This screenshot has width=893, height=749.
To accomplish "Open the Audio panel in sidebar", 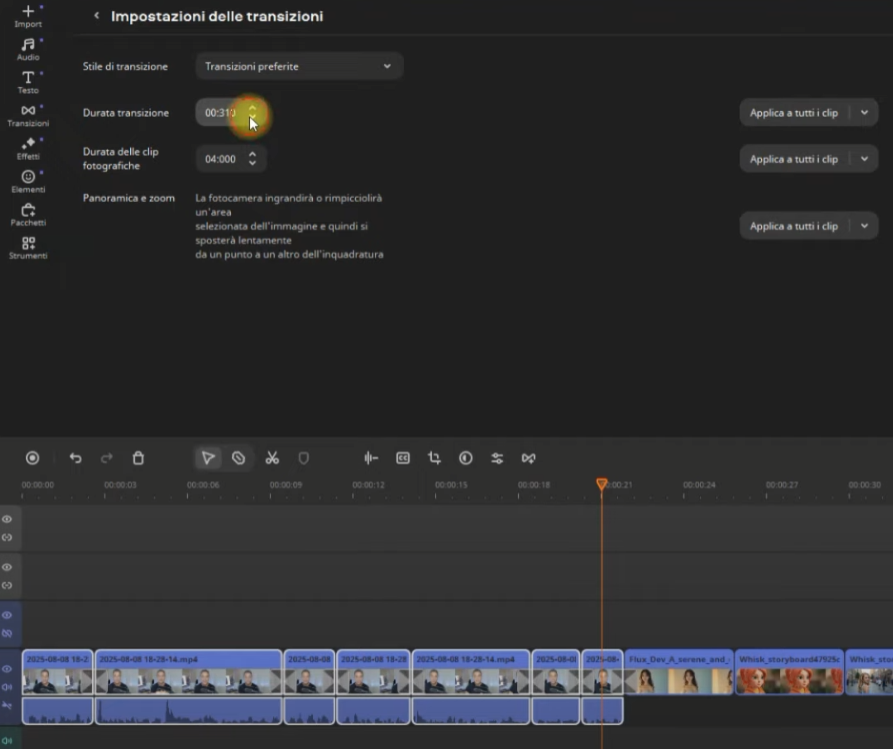I will [x=28, y=49].
